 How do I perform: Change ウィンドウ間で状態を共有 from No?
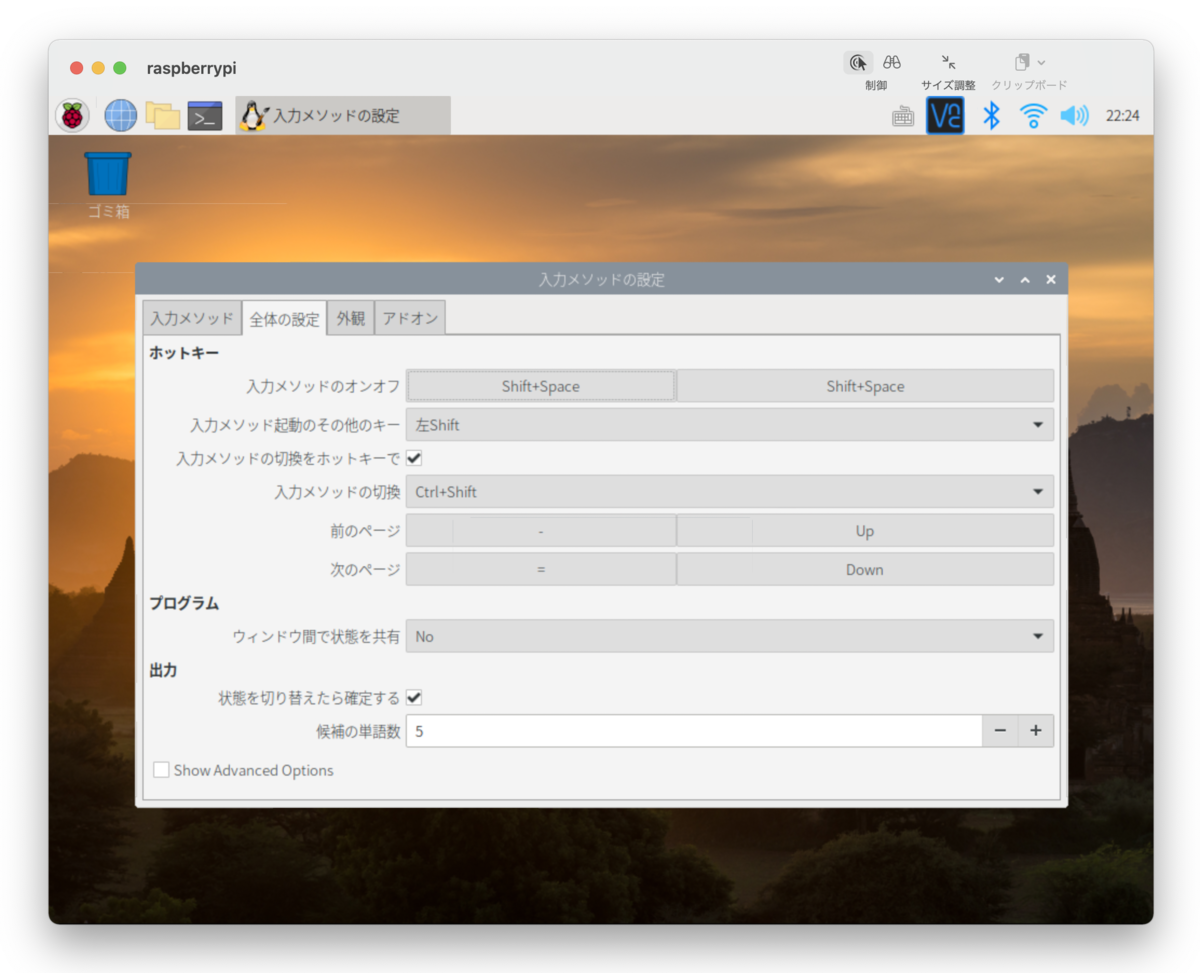point(729,636)
